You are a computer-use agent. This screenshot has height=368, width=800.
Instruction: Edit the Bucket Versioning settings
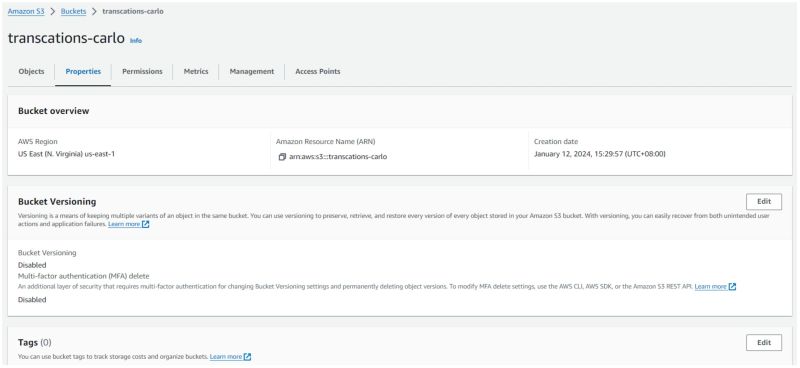click(764, 202)
